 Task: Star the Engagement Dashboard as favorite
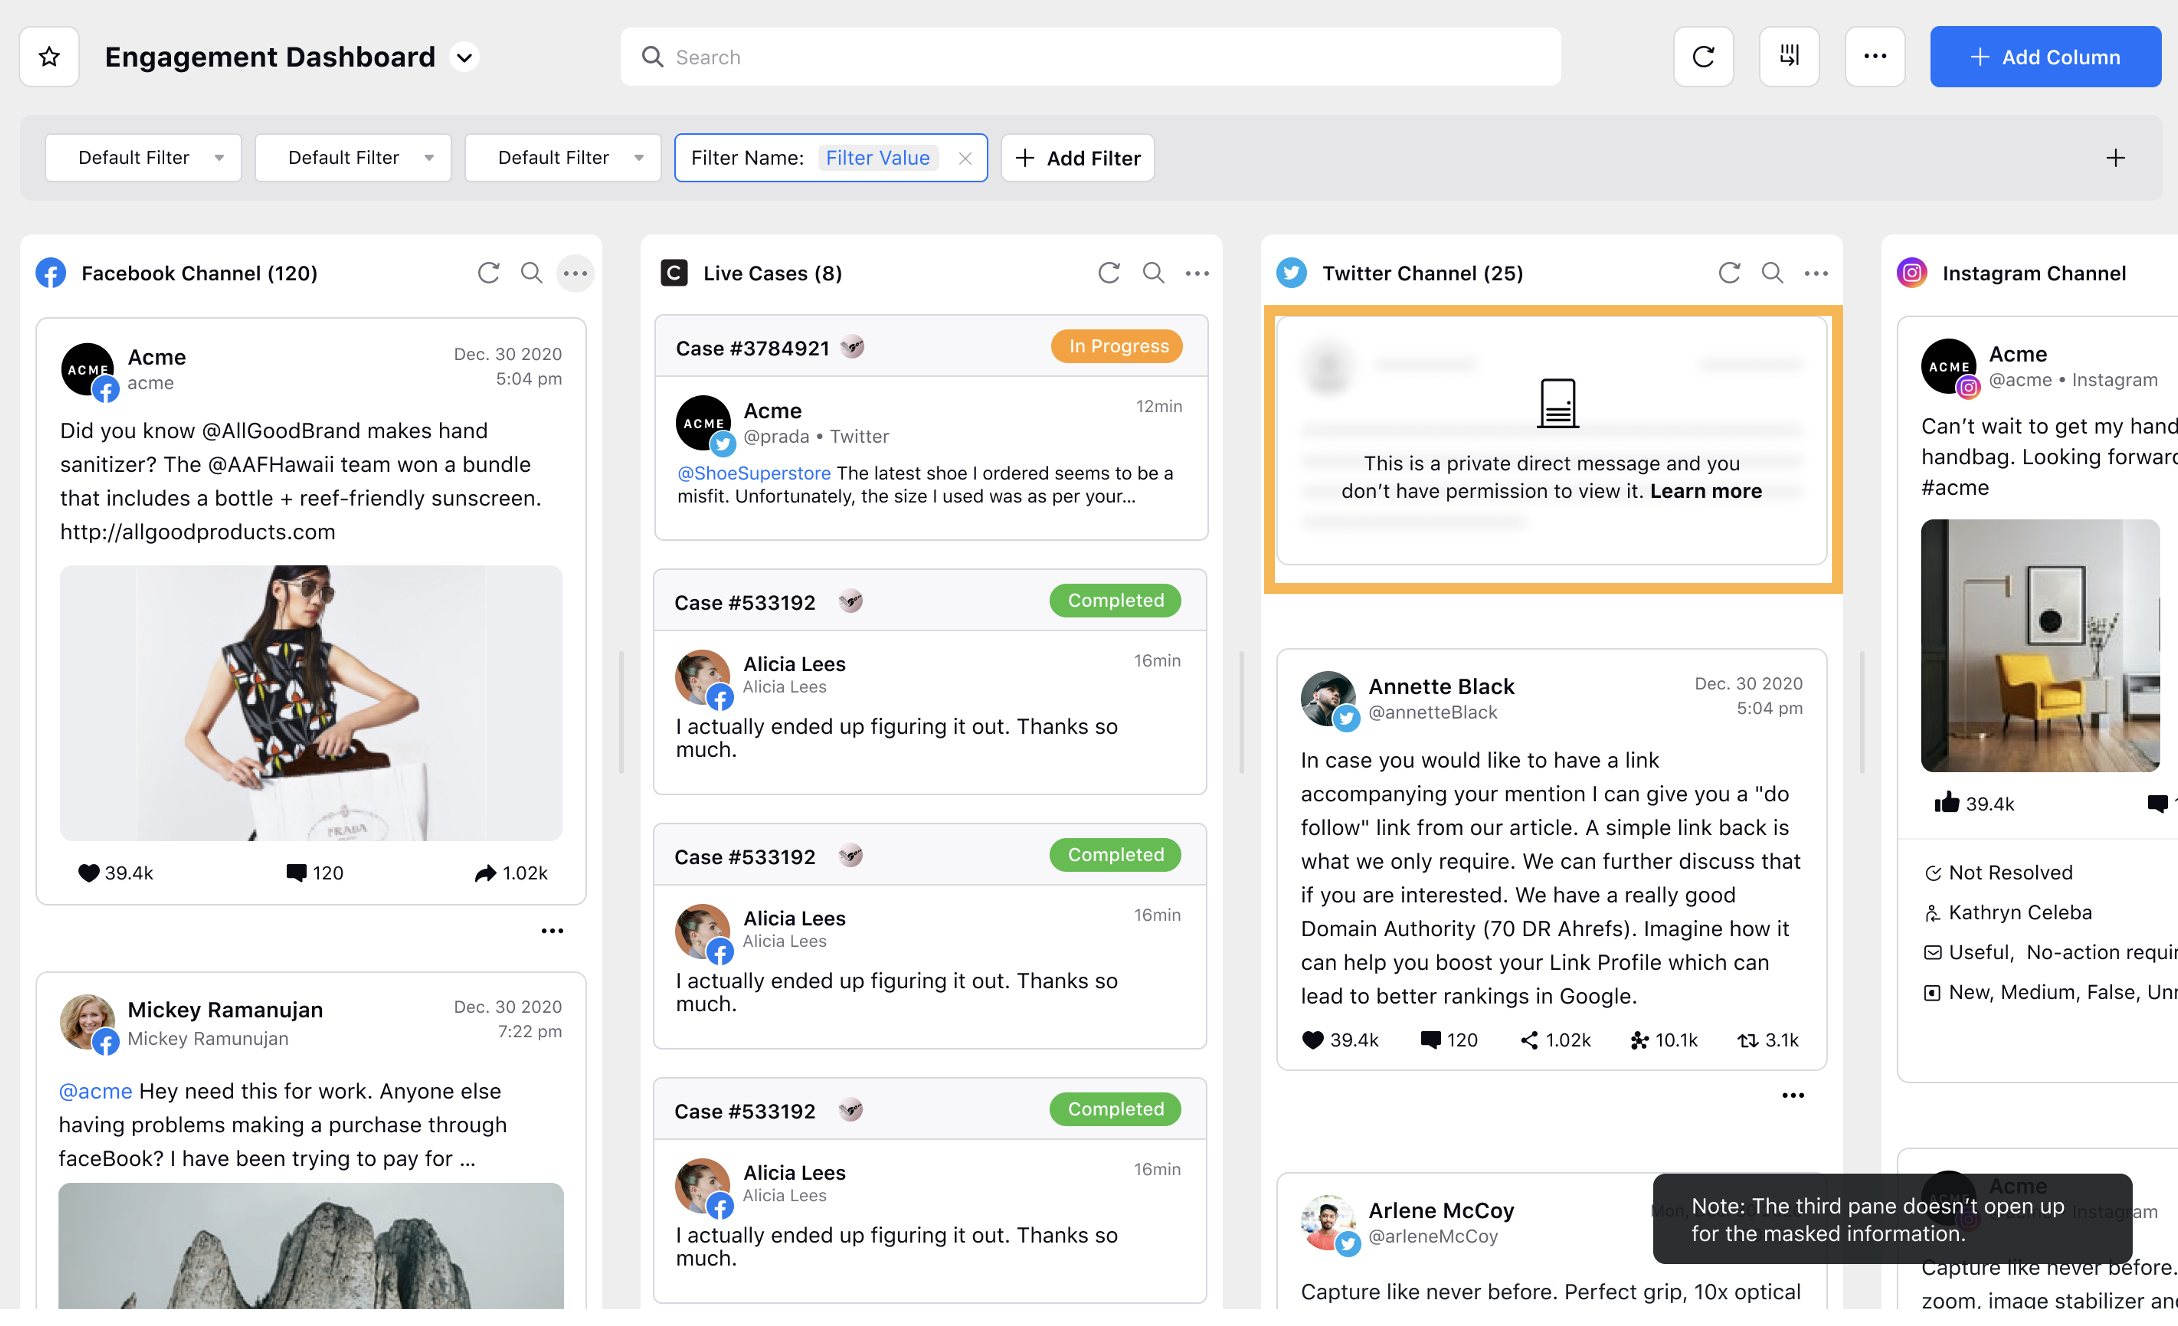click(49, 57)
